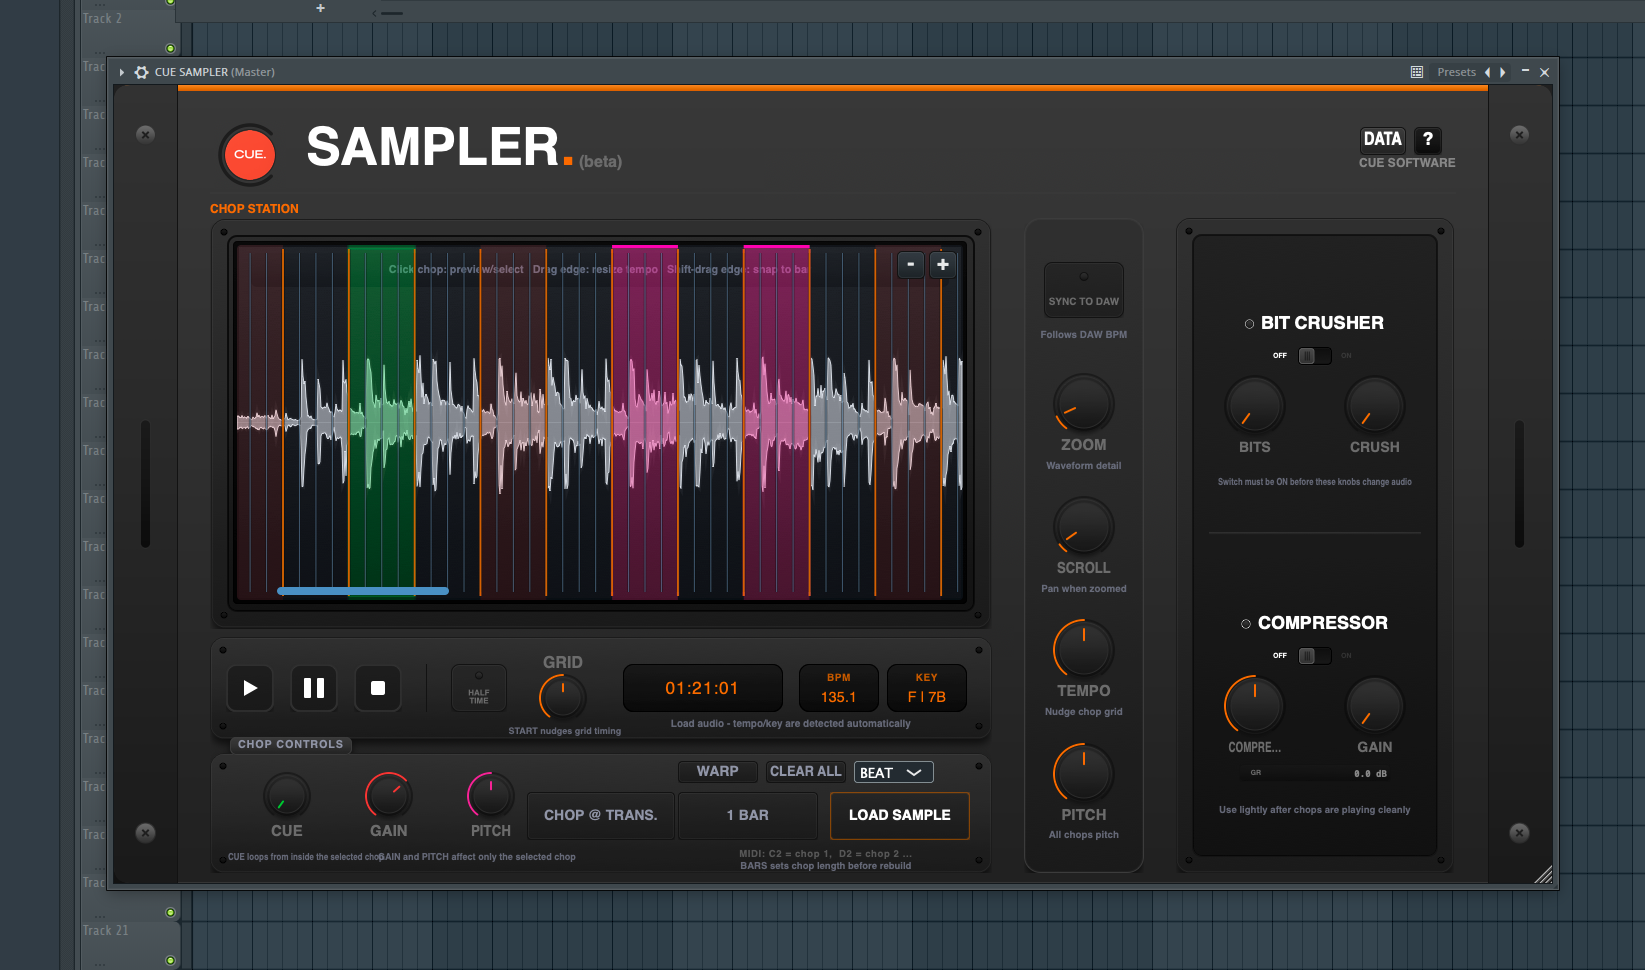Click the CUE knob in chop controls

[x=287, y=796]
